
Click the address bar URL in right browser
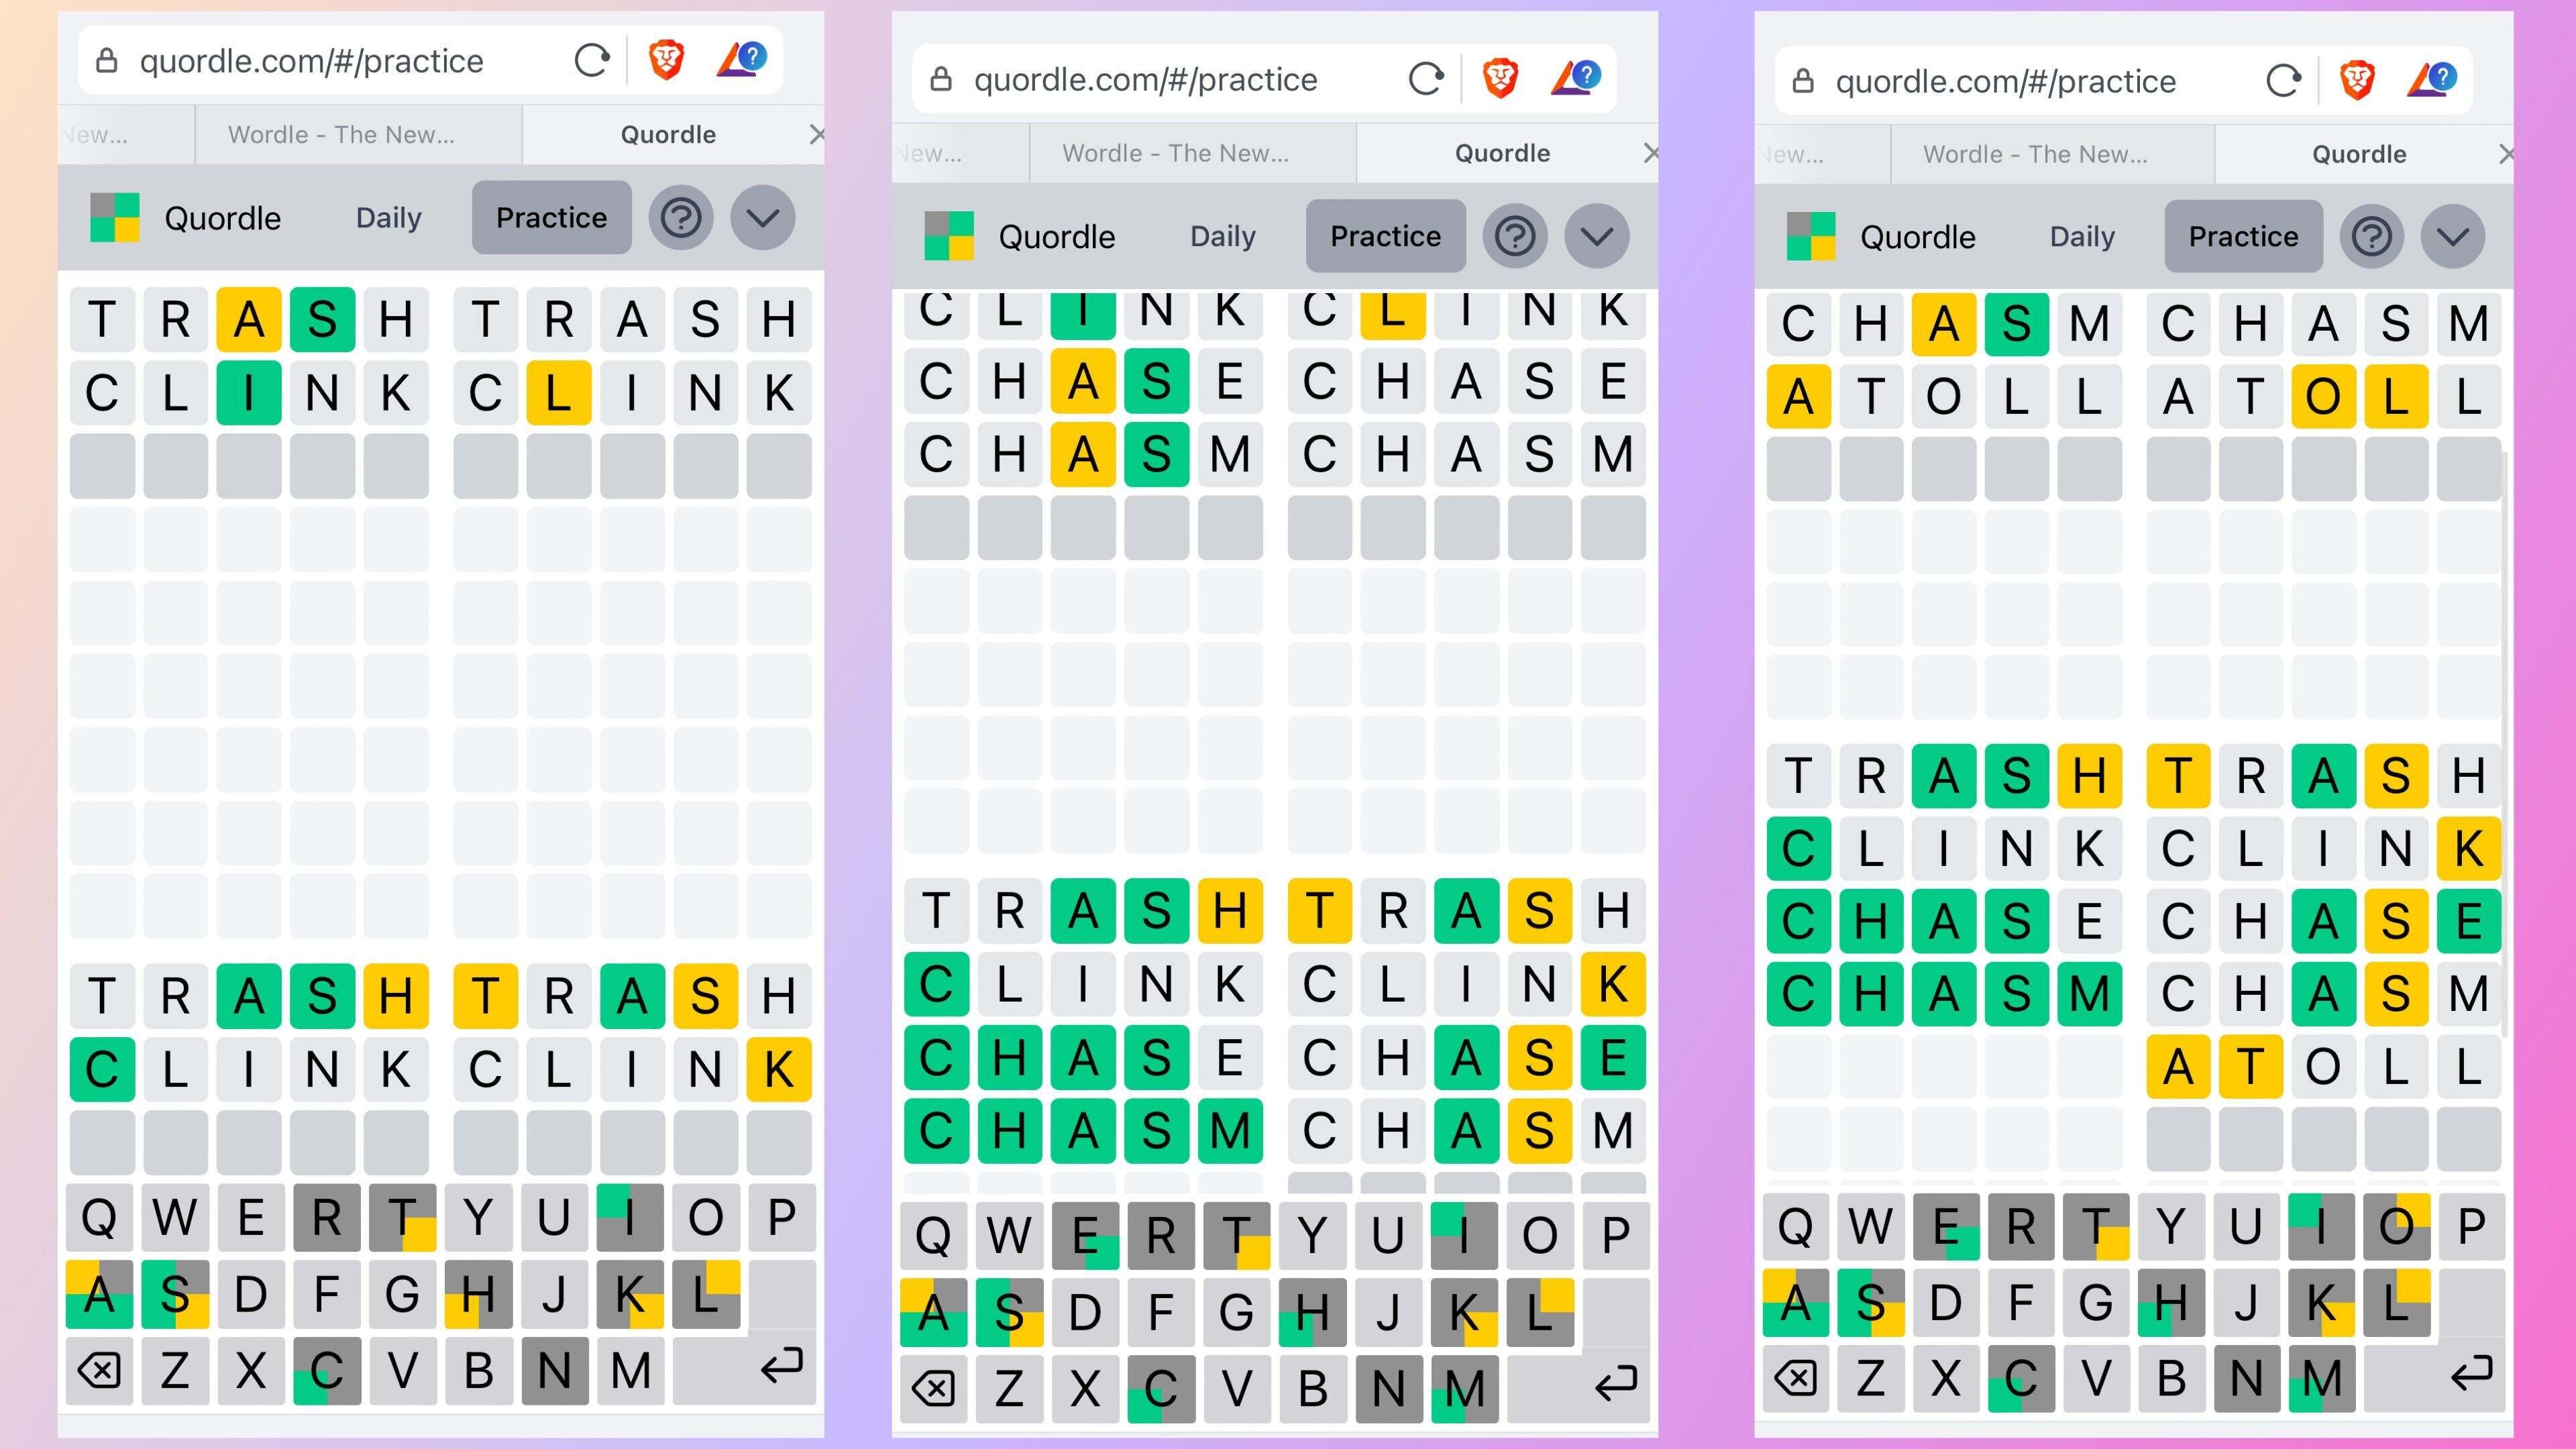[2005, 81]
